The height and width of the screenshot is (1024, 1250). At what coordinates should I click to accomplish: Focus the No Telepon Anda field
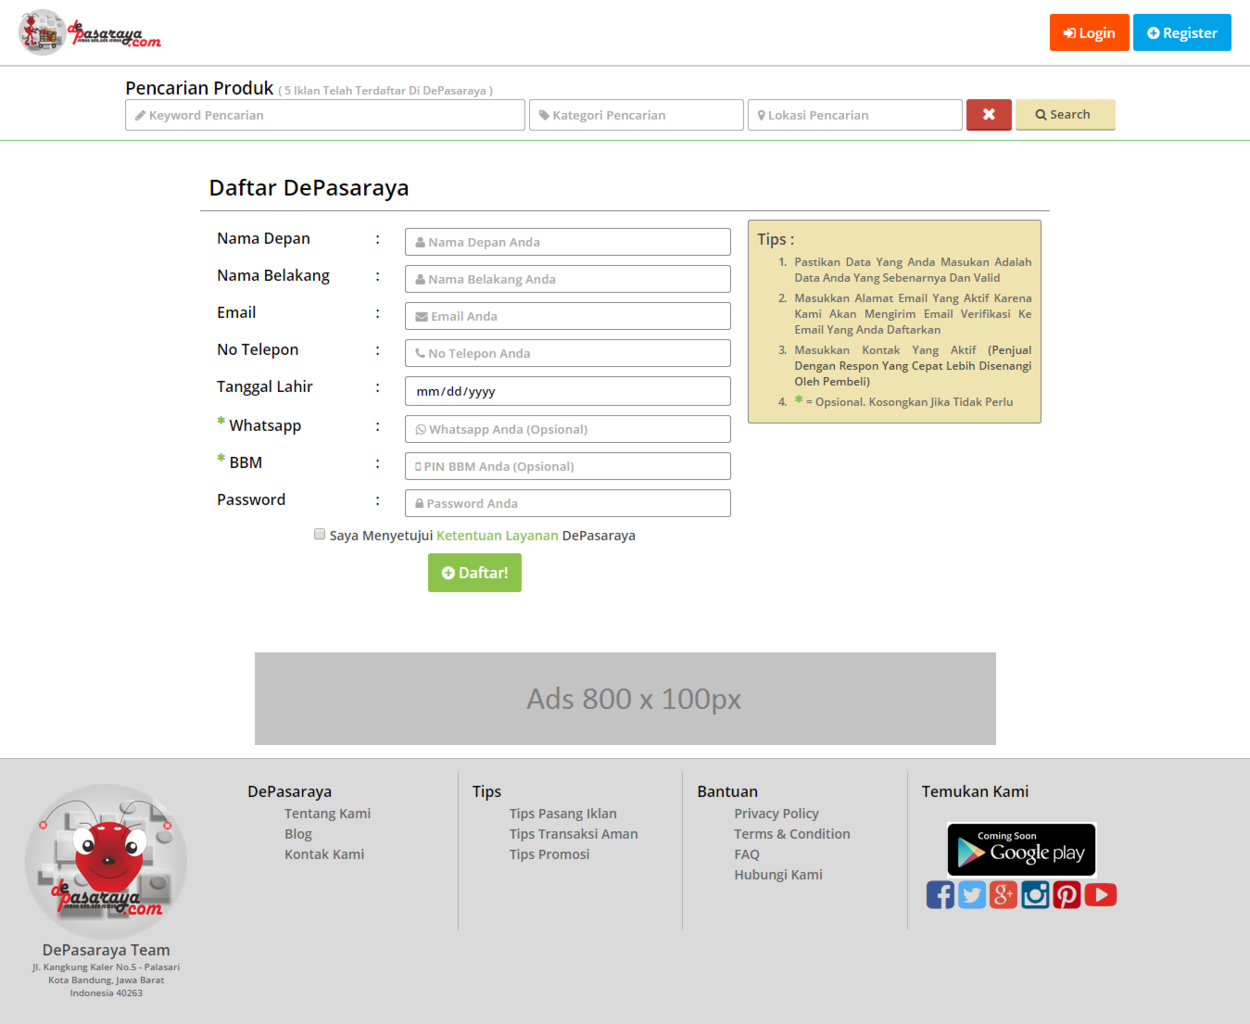tap(568, 353)
